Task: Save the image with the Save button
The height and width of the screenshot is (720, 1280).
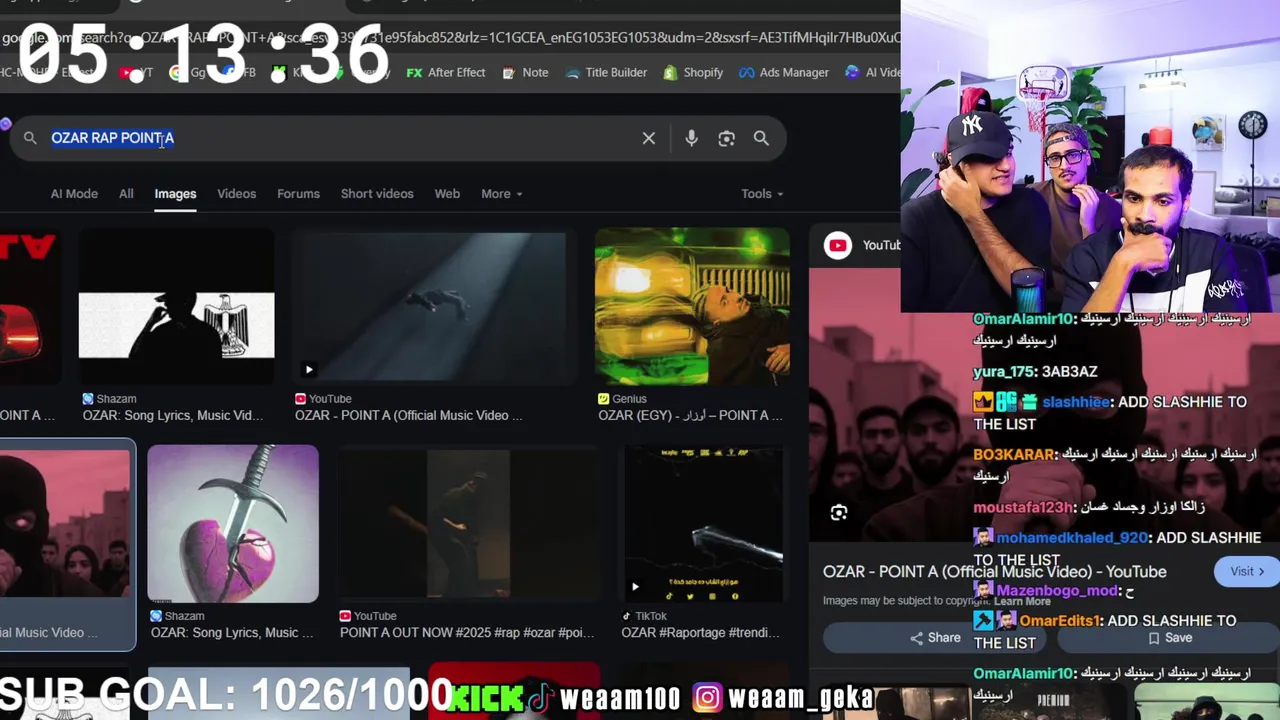Action: [x=1170, y=638]
